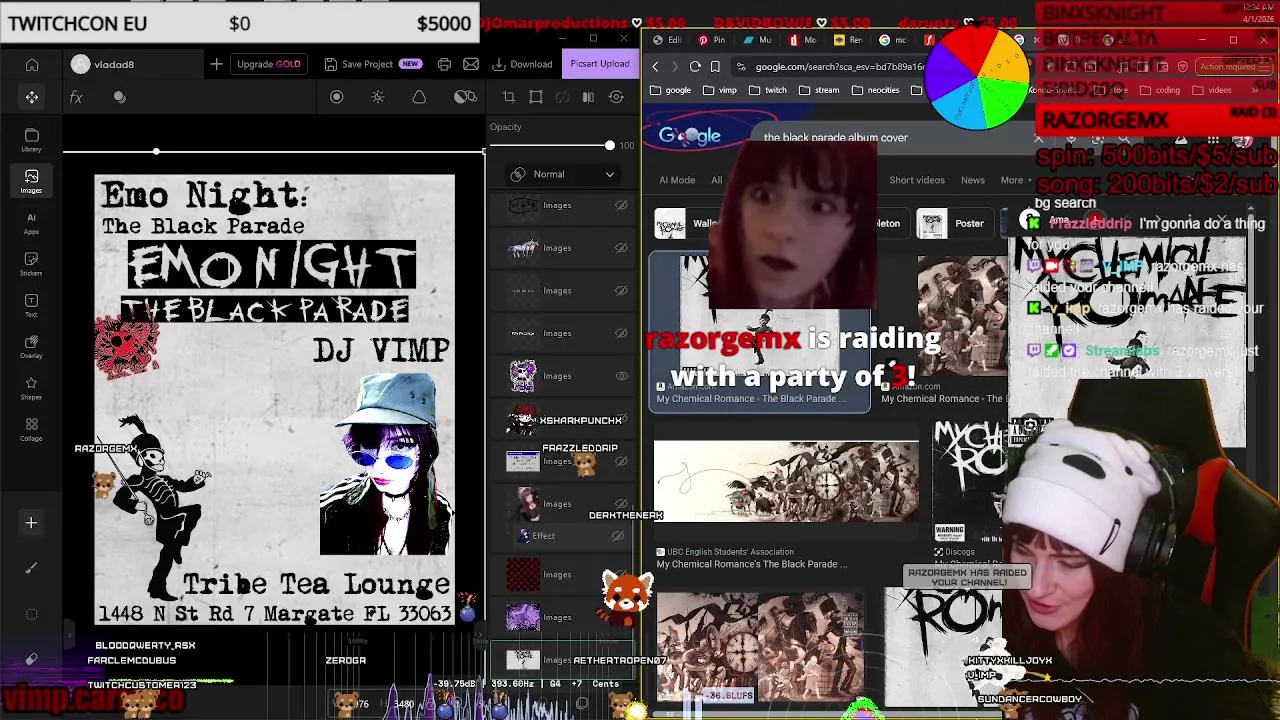Screen dimensions: 1280x720
Task: Open the Shapes panel
Action: point(31,388)
